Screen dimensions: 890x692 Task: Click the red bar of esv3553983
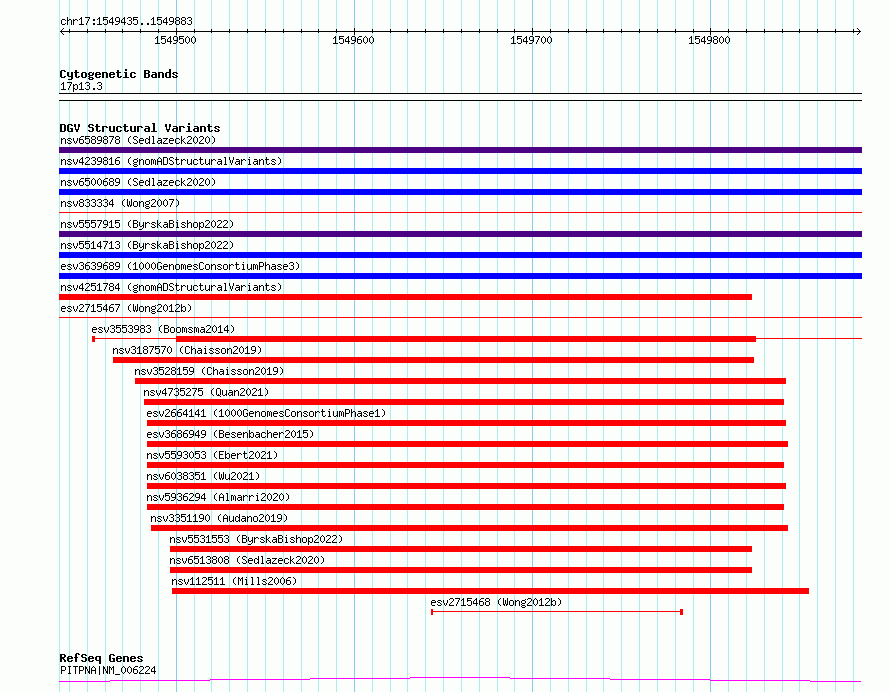(x=466, y=339)
